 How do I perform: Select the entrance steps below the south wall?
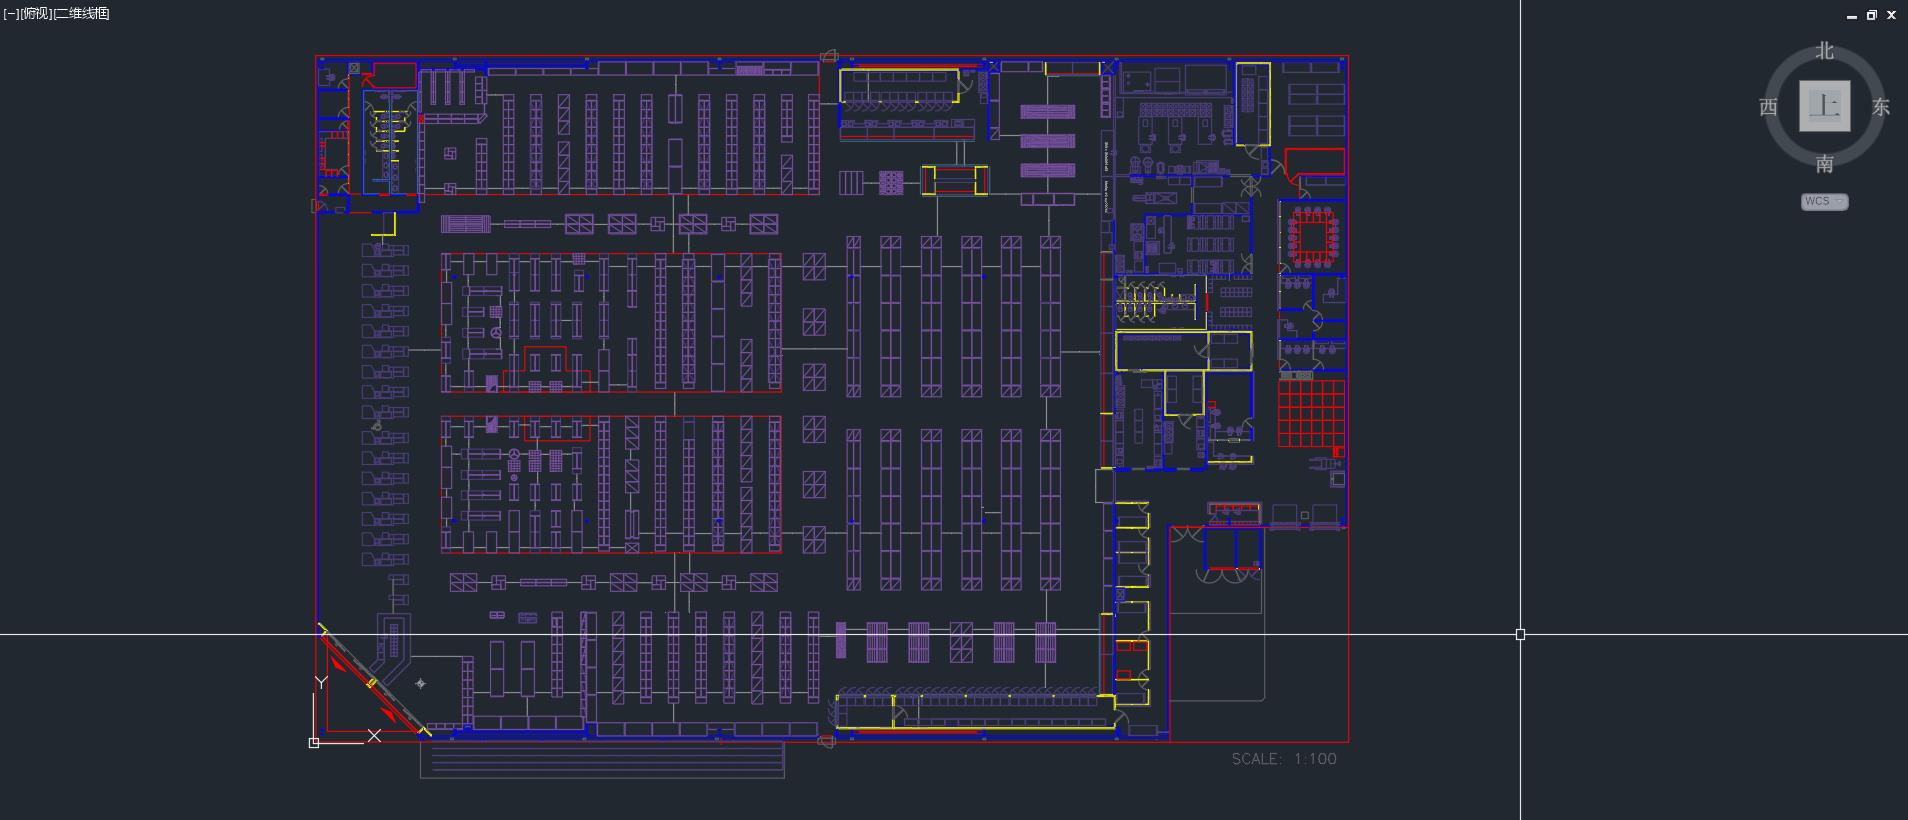[602, 761]
